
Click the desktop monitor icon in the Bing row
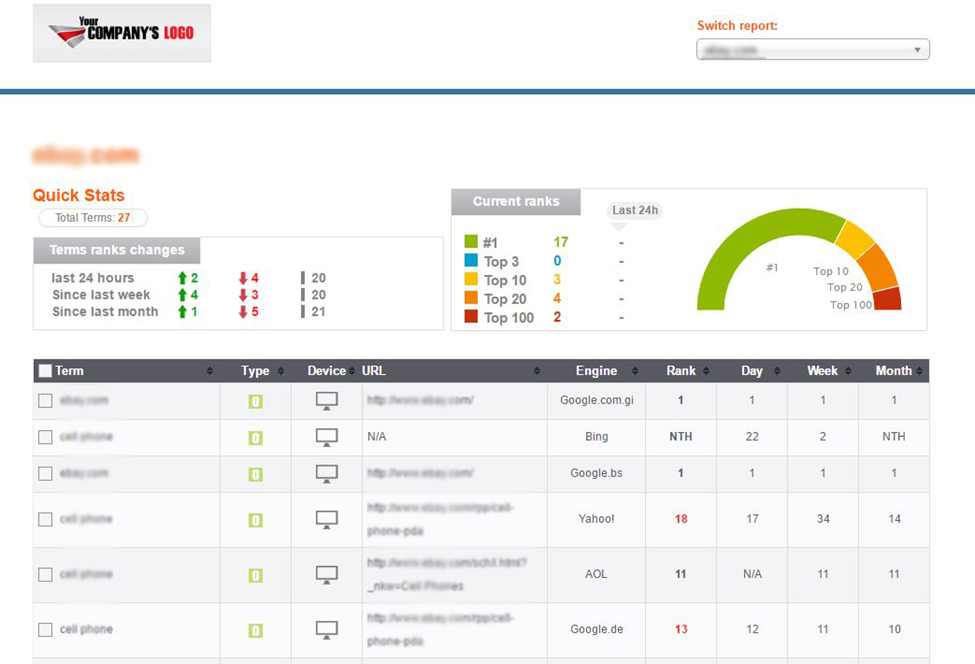coord(327,437)
